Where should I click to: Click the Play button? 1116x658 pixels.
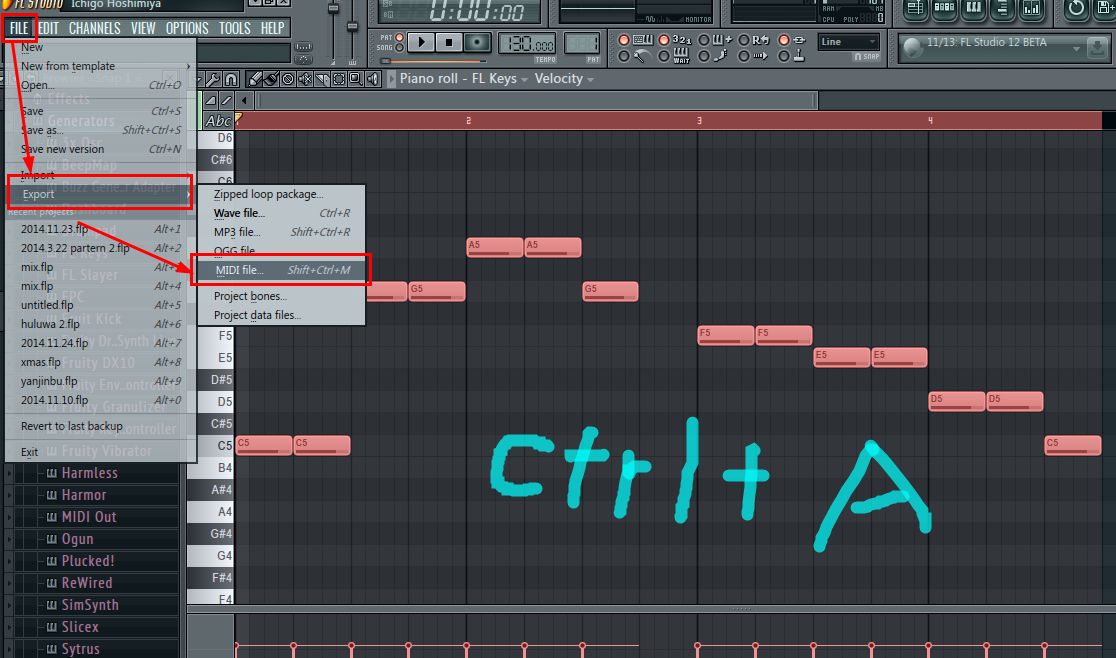(x=421, y=43)
